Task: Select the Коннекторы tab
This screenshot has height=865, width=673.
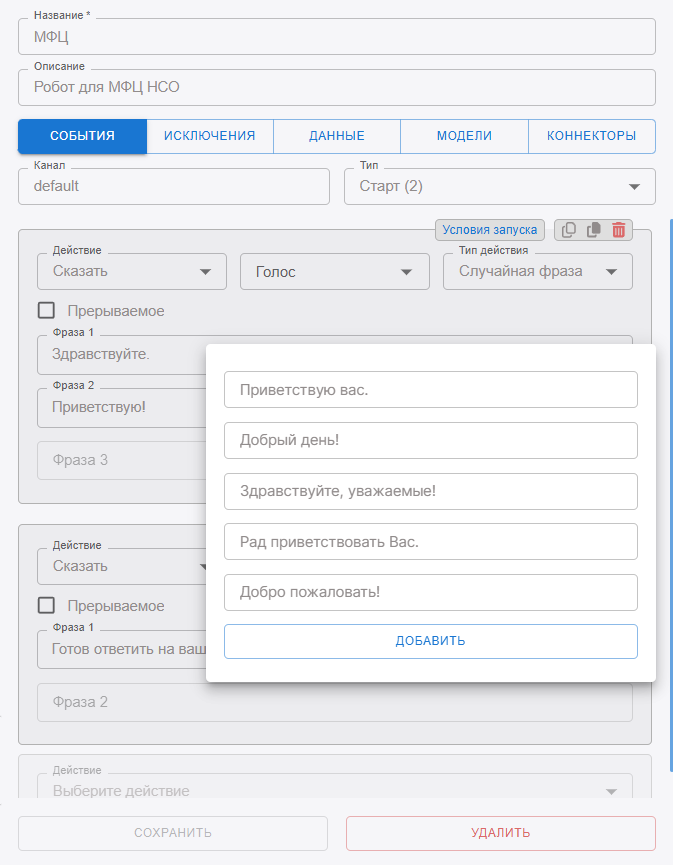Action: pos(591,136)
